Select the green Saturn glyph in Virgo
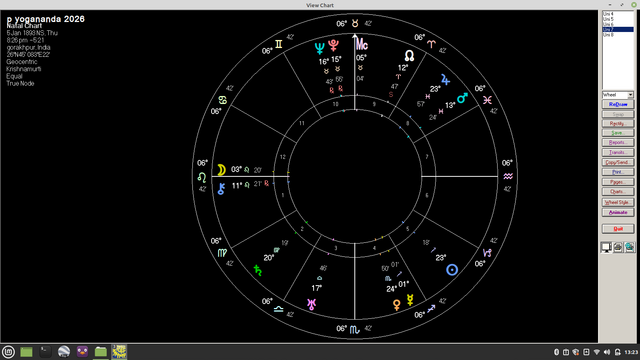Screen dimensions: 640x360 [258, 270]
